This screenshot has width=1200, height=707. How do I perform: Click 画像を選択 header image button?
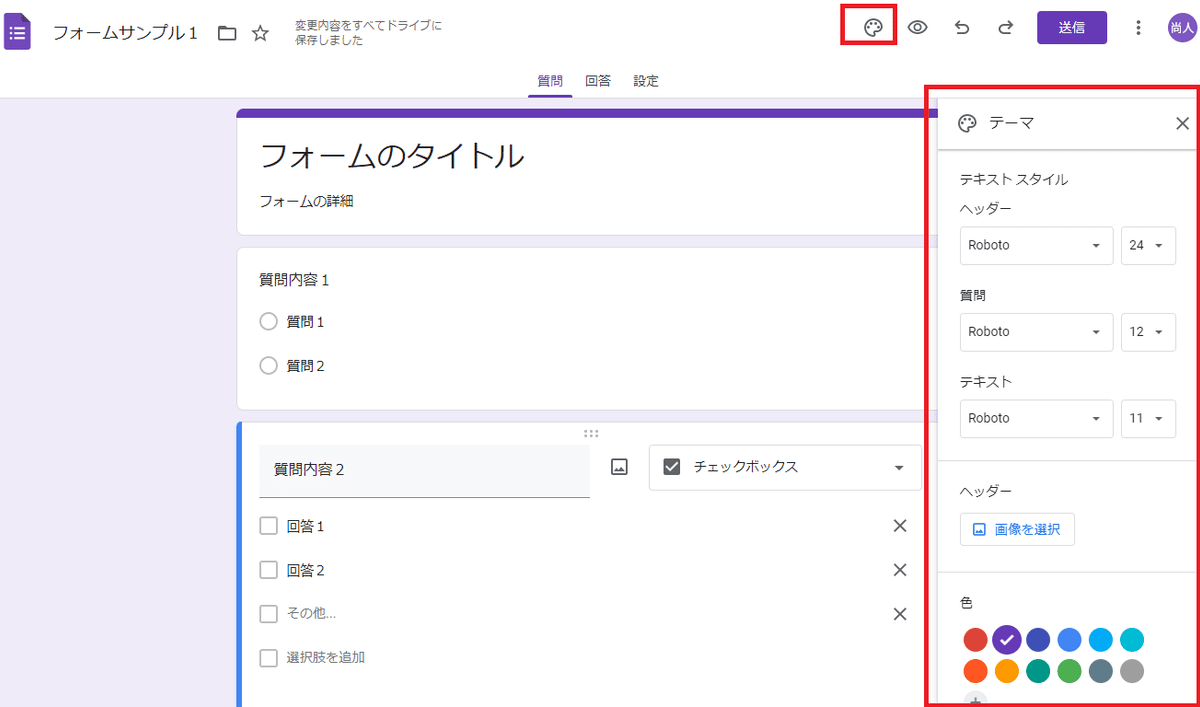[x=1017, y=529]
